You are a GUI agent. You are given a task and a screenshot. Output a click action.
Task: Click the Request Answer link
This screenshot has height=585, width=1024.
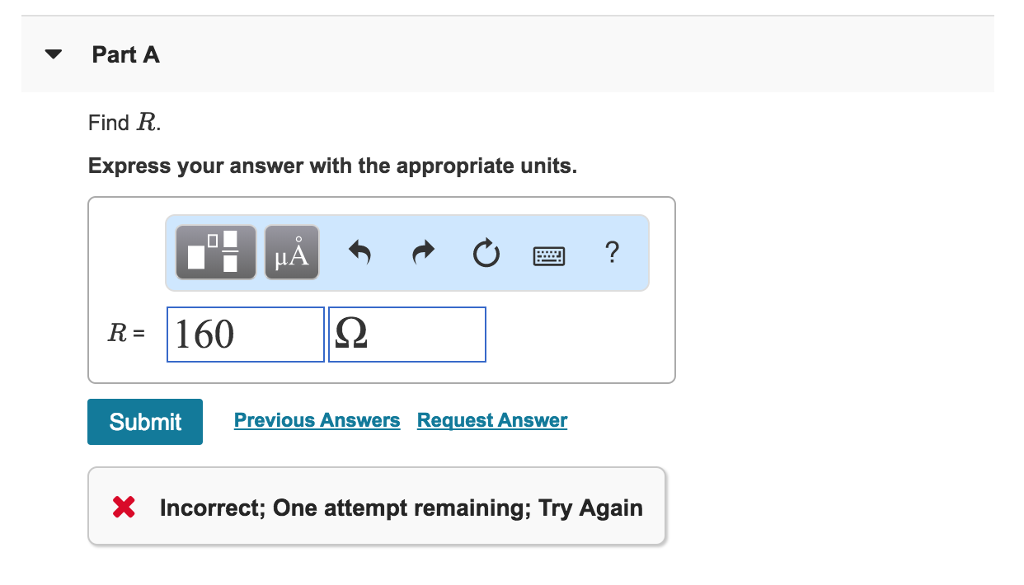coord(492,421)
